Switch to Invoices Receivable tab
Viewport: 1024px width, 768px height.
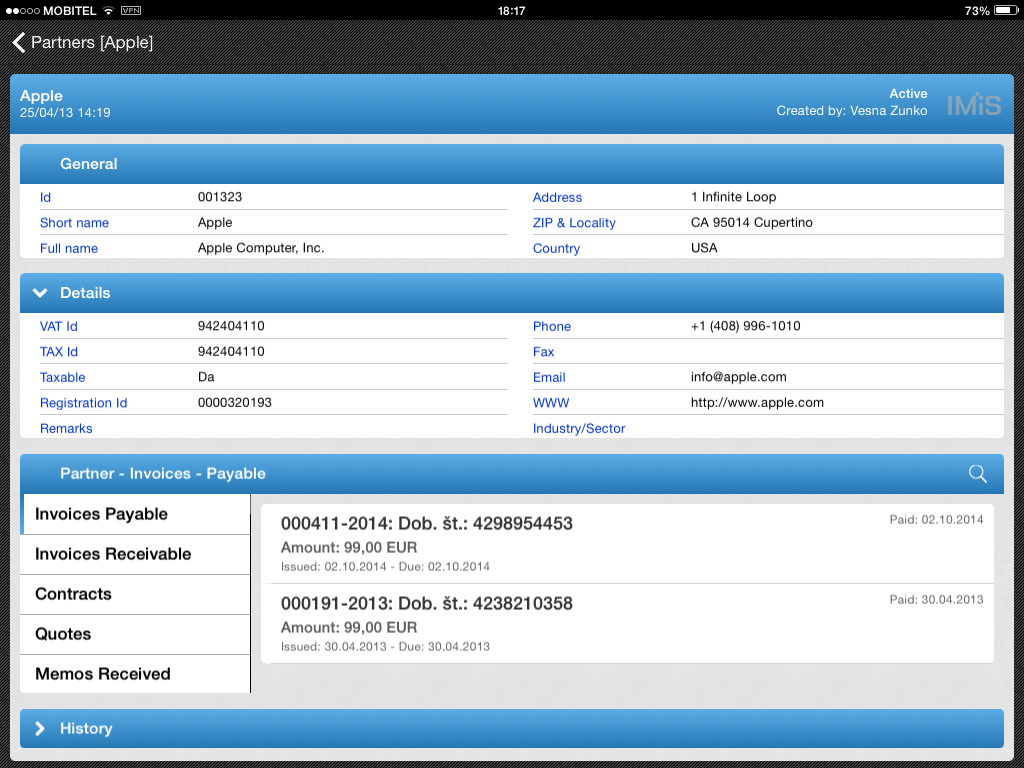(x=135, y=554)
